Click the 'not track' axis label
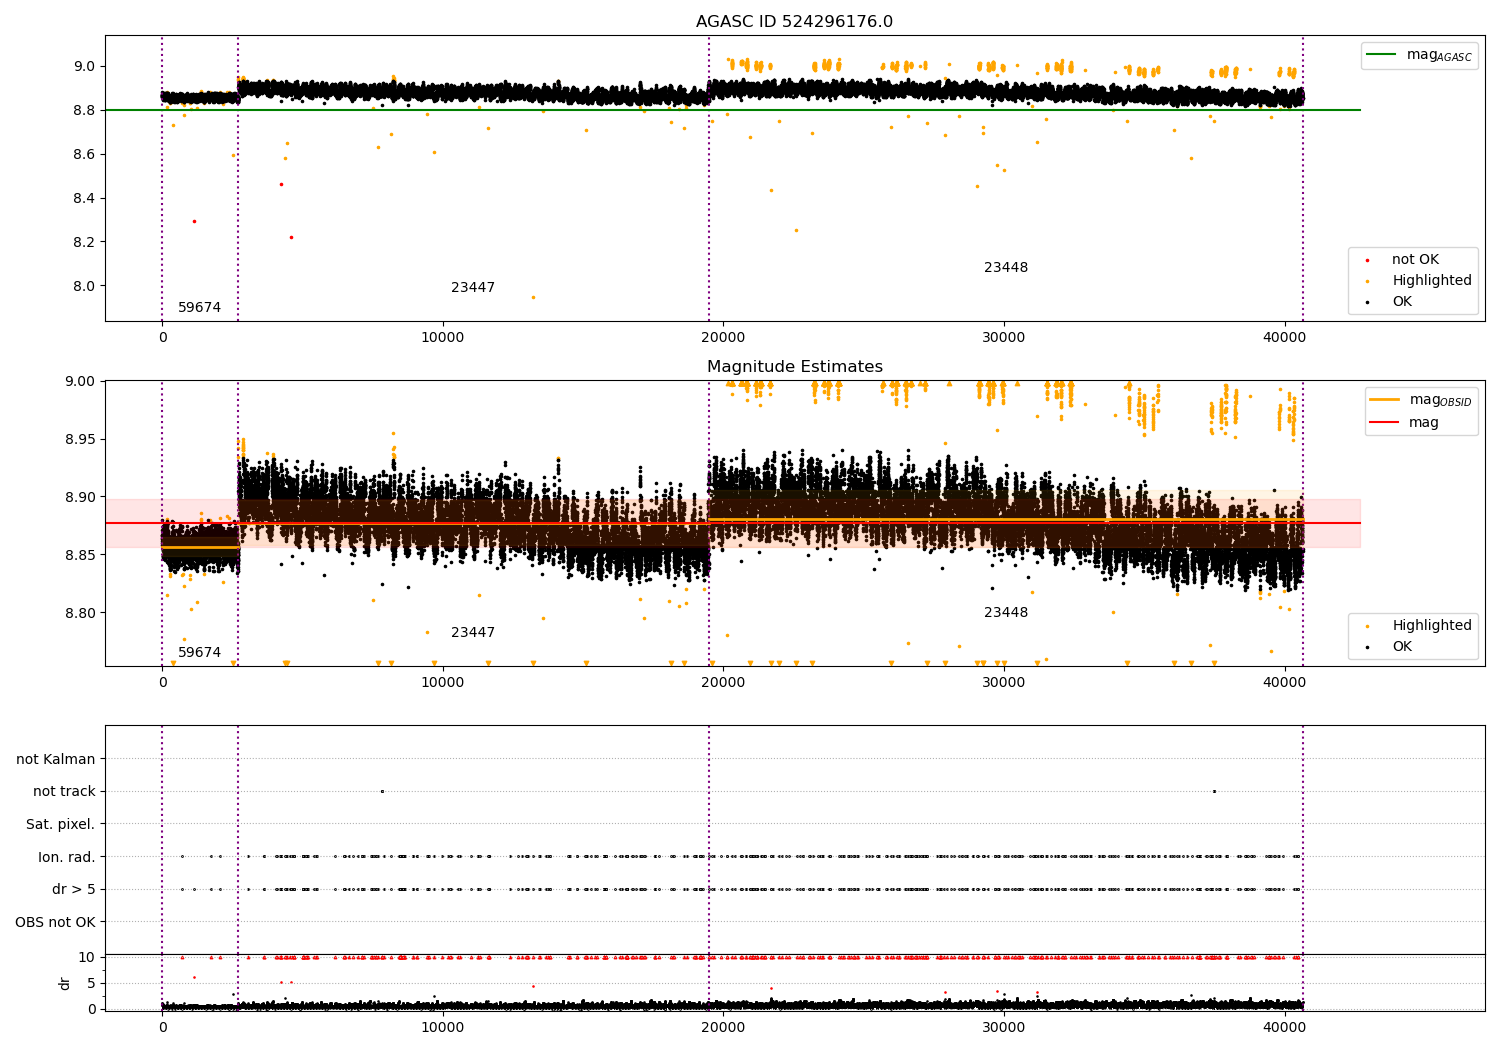 click(x=64, y=791)
